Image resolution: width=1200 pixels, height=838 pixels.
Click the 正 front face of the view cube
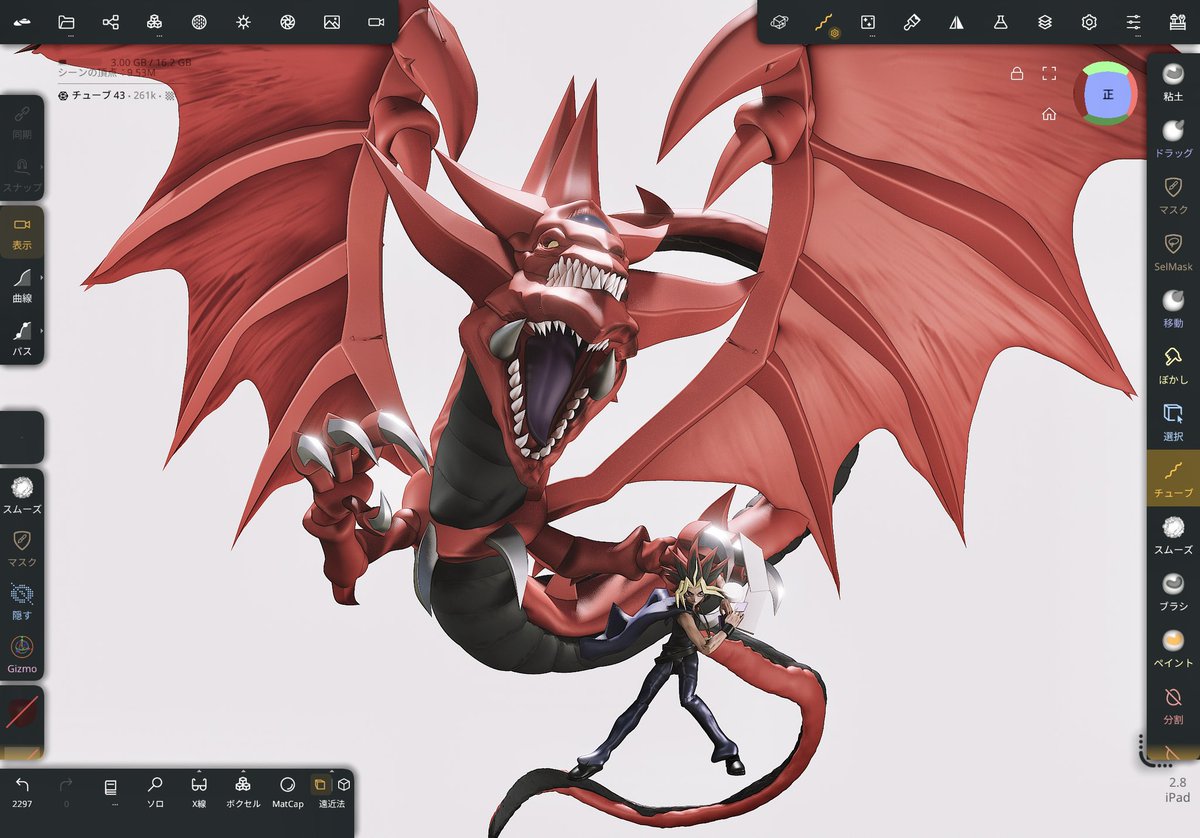(x=1107, y=94)
